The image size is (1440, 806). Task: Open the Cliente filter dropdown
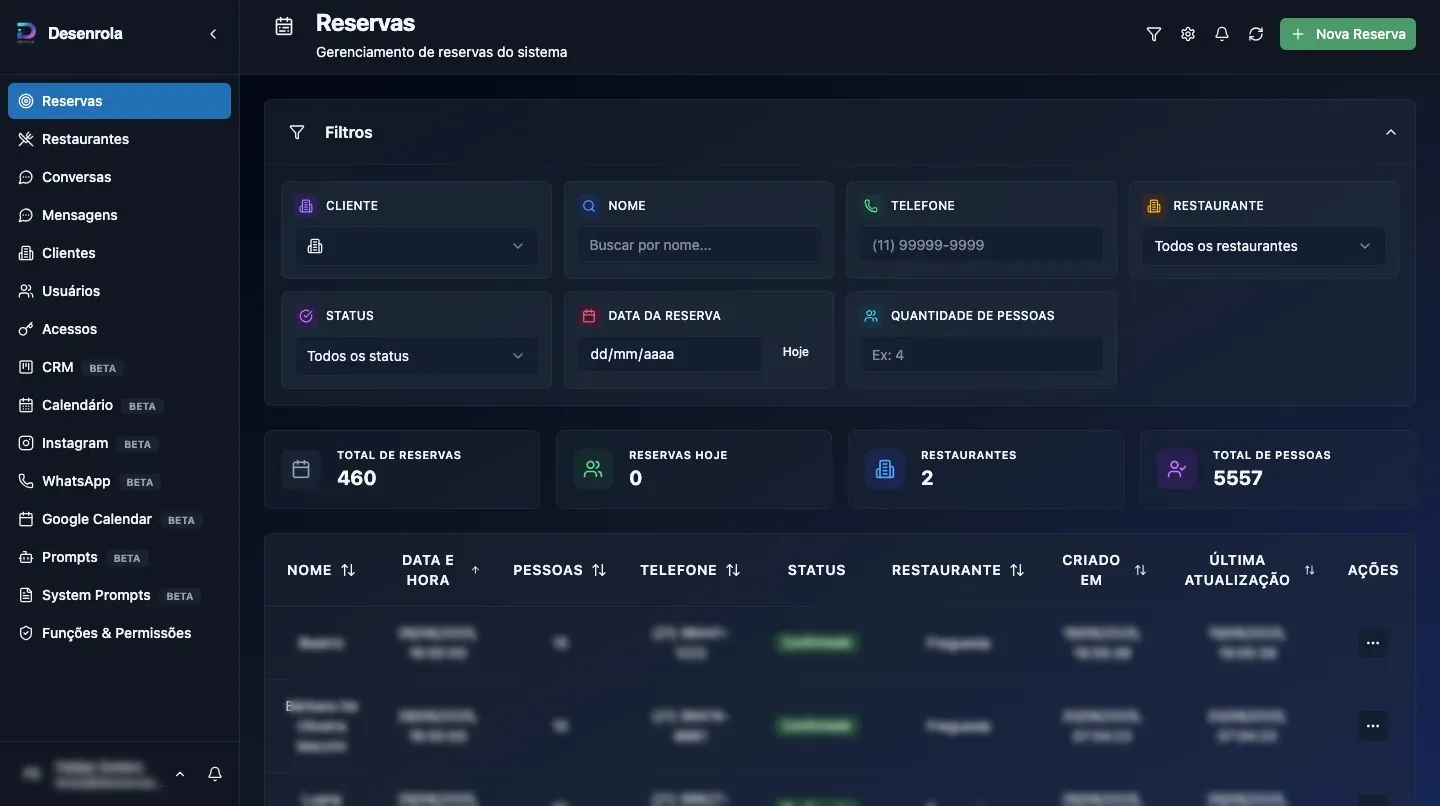[416, 246]
